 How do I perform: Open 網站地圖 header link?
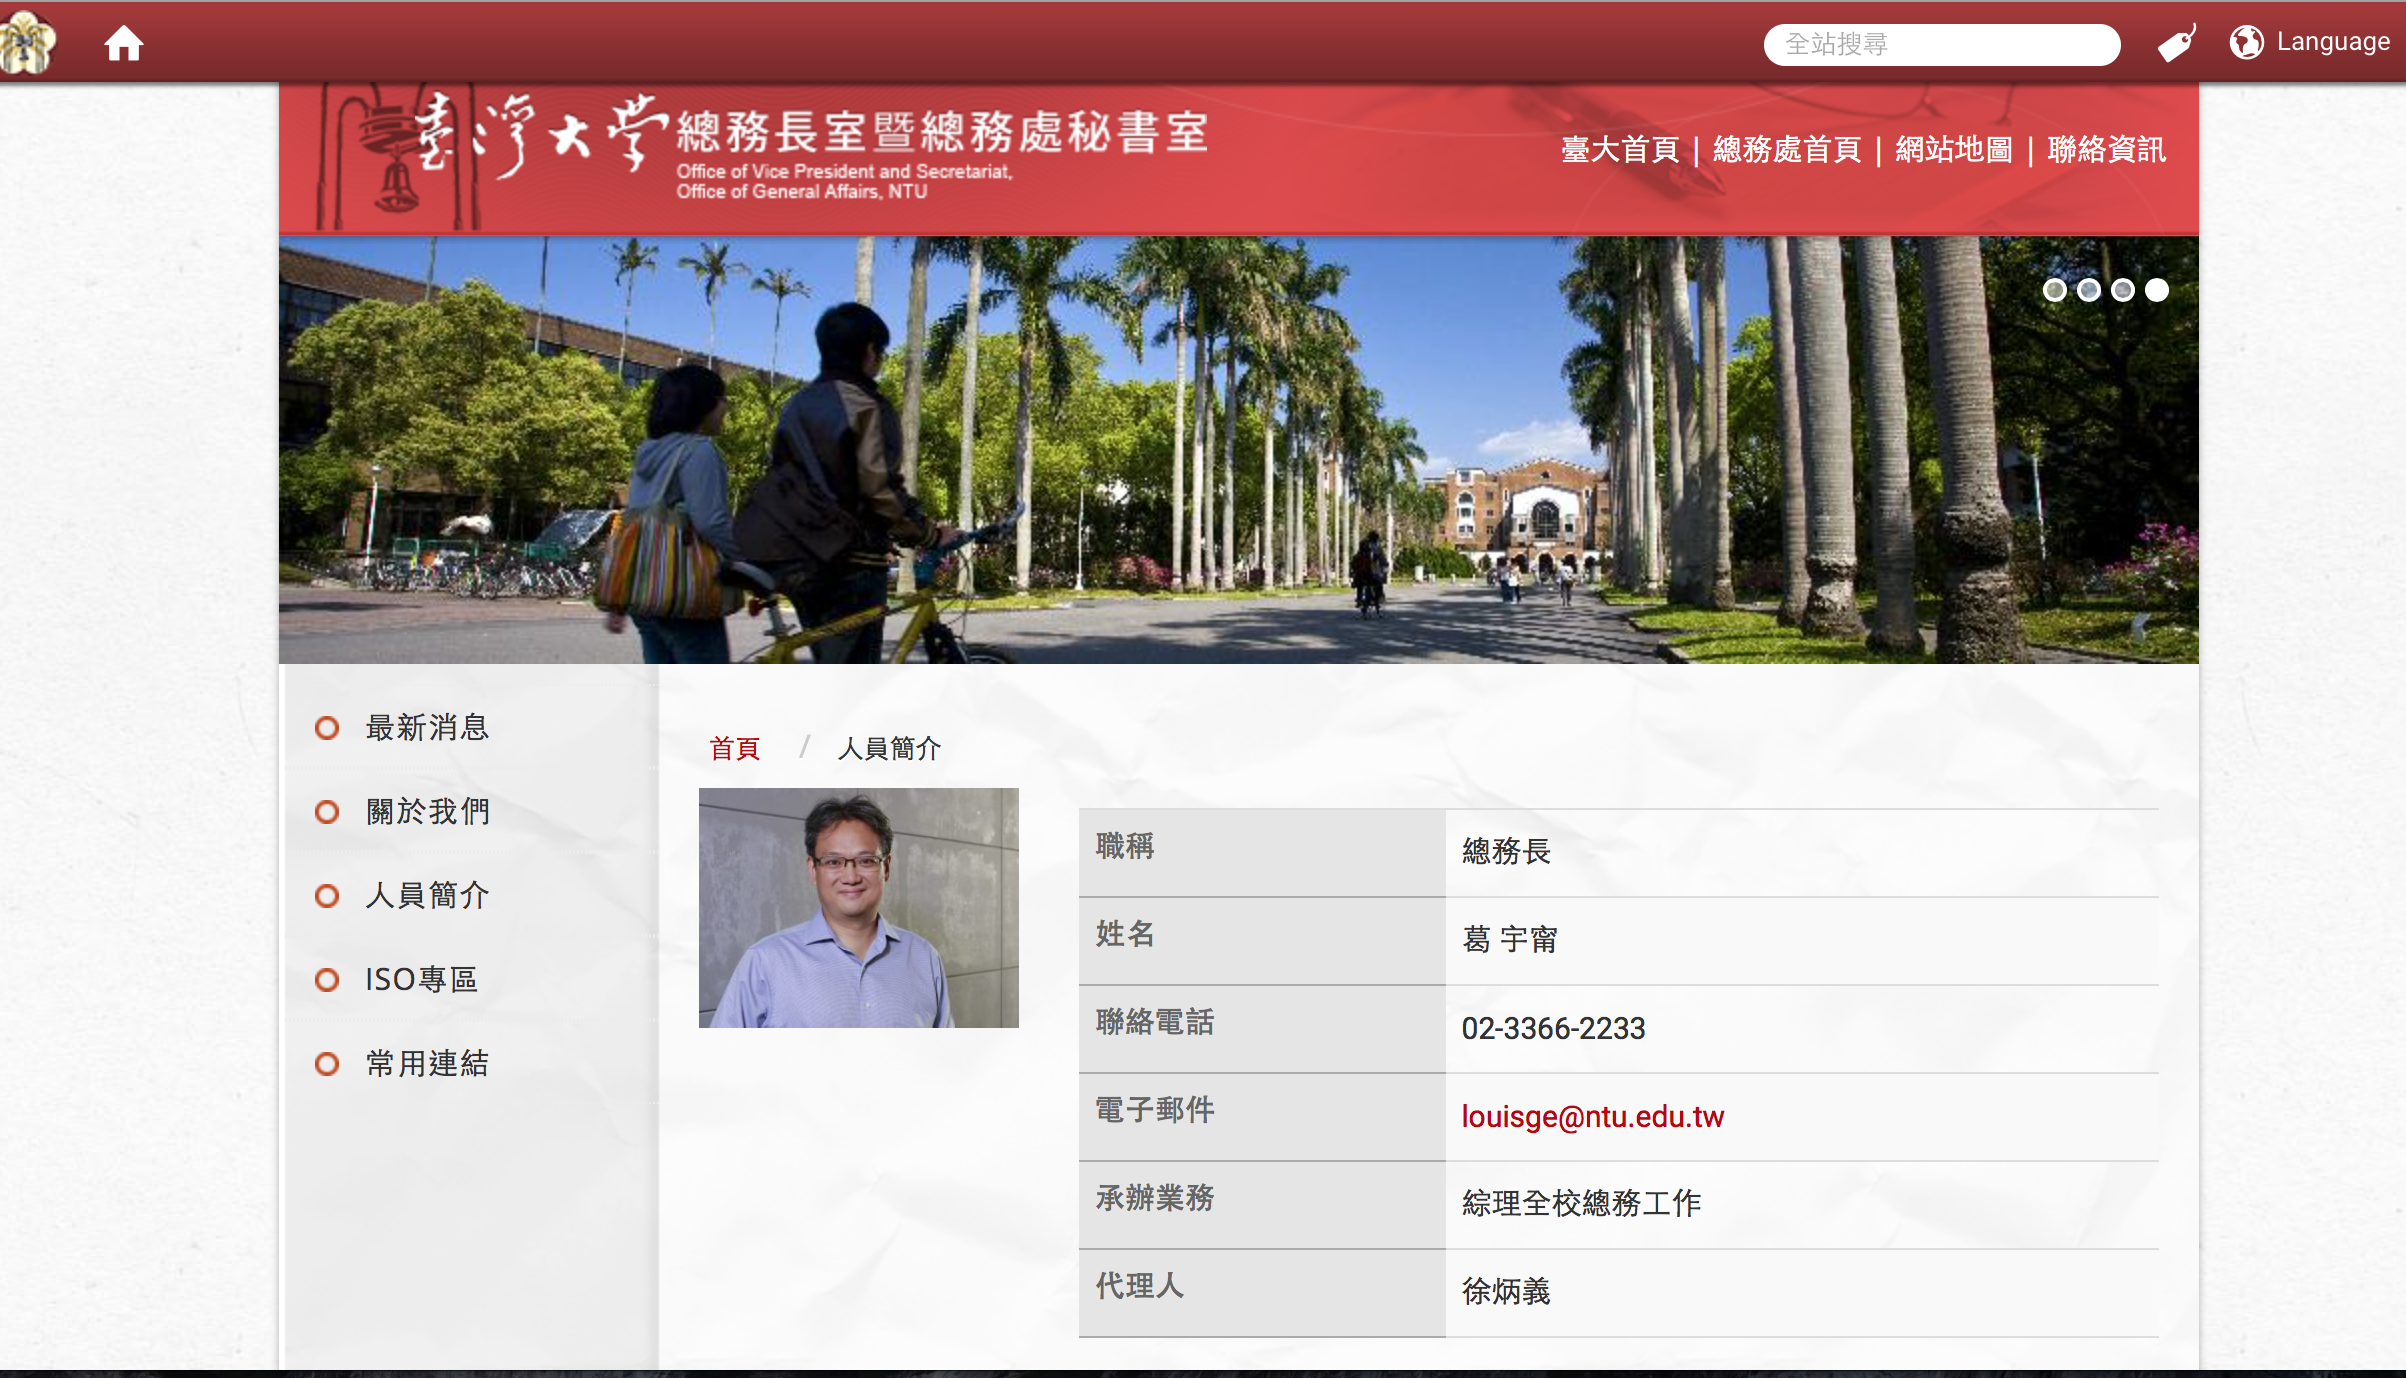(x=1953, y=150)
